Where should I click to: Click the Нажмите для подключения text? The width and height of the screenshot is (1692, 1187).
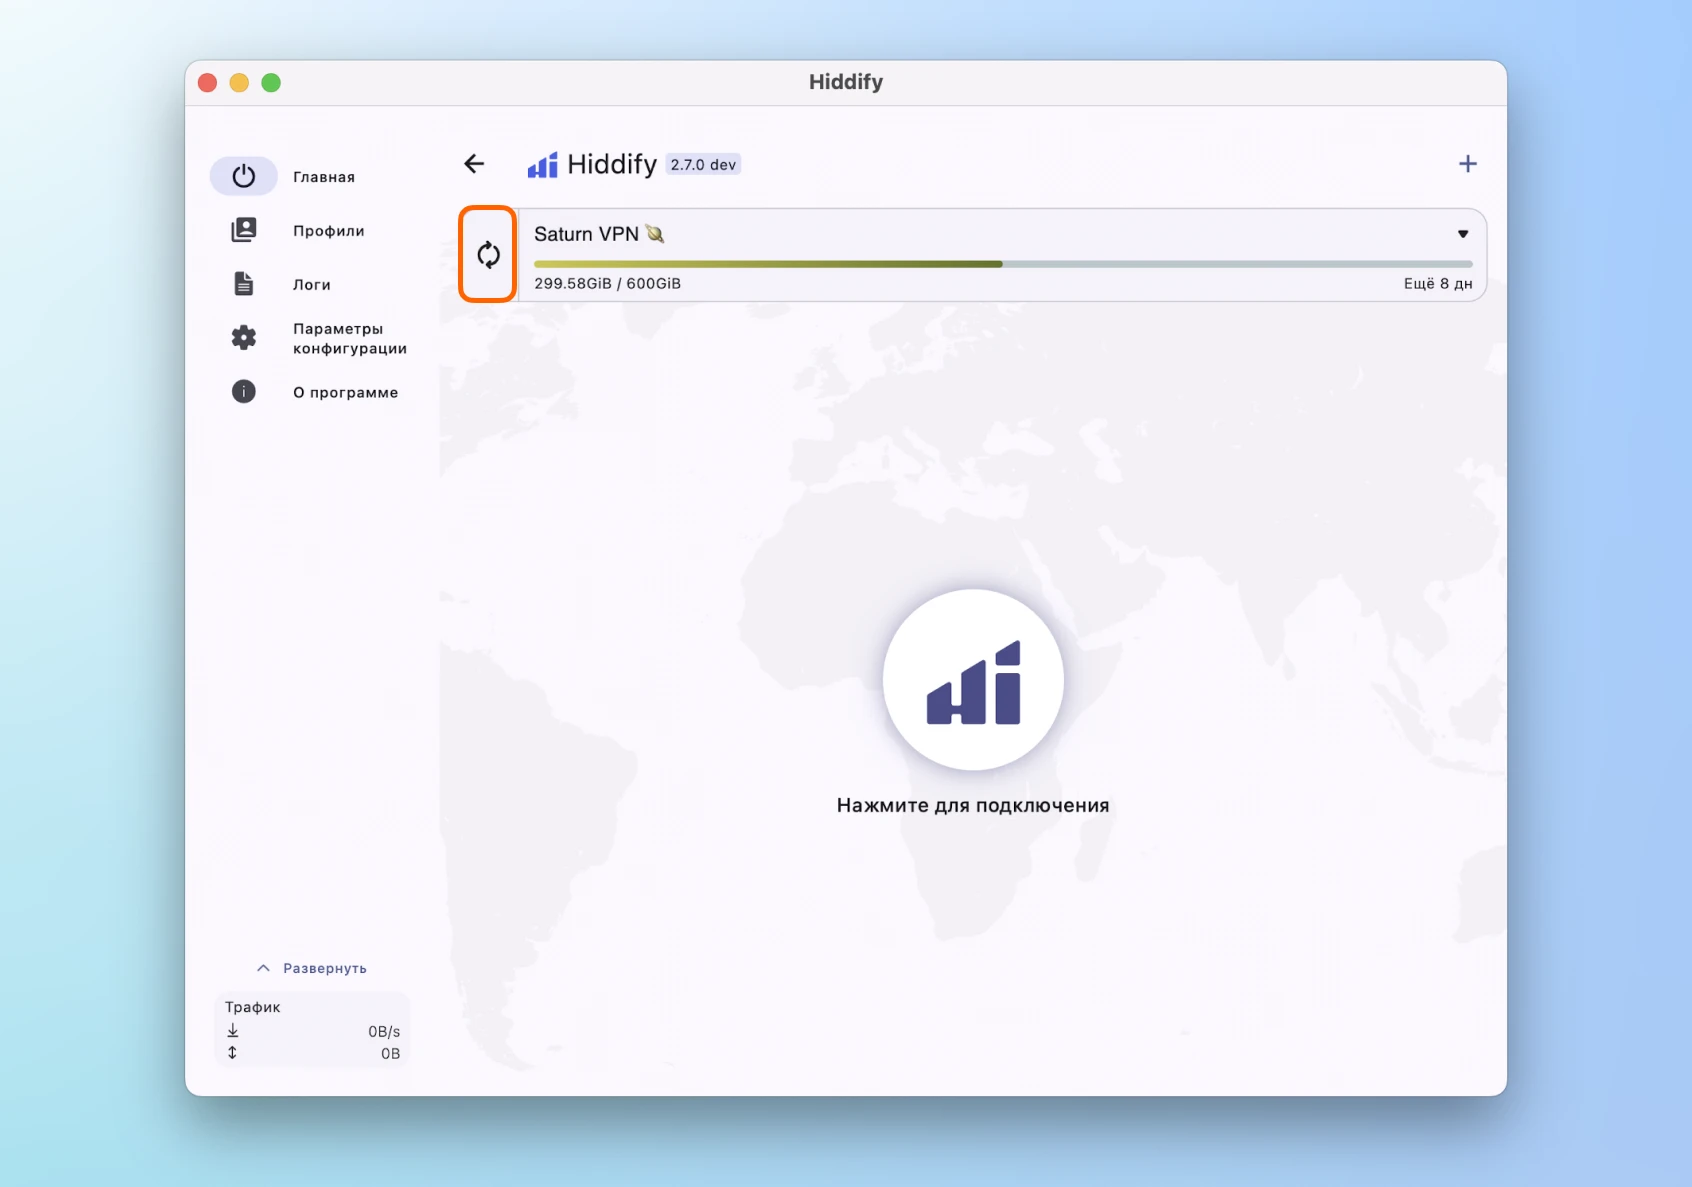click(x=972, y=806)
